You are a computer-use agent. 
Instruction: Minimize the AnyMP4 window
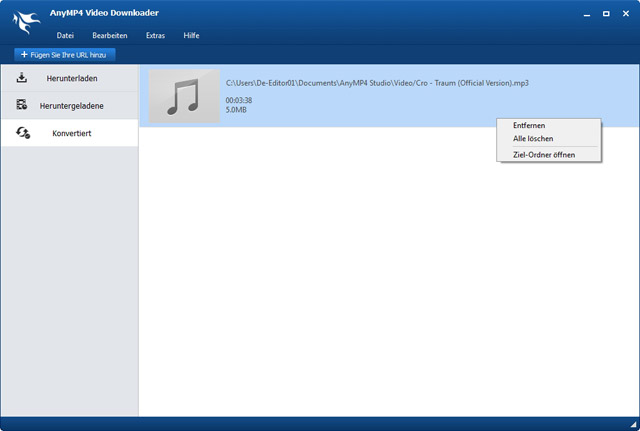pyautogui.click(x=587, y=14)
